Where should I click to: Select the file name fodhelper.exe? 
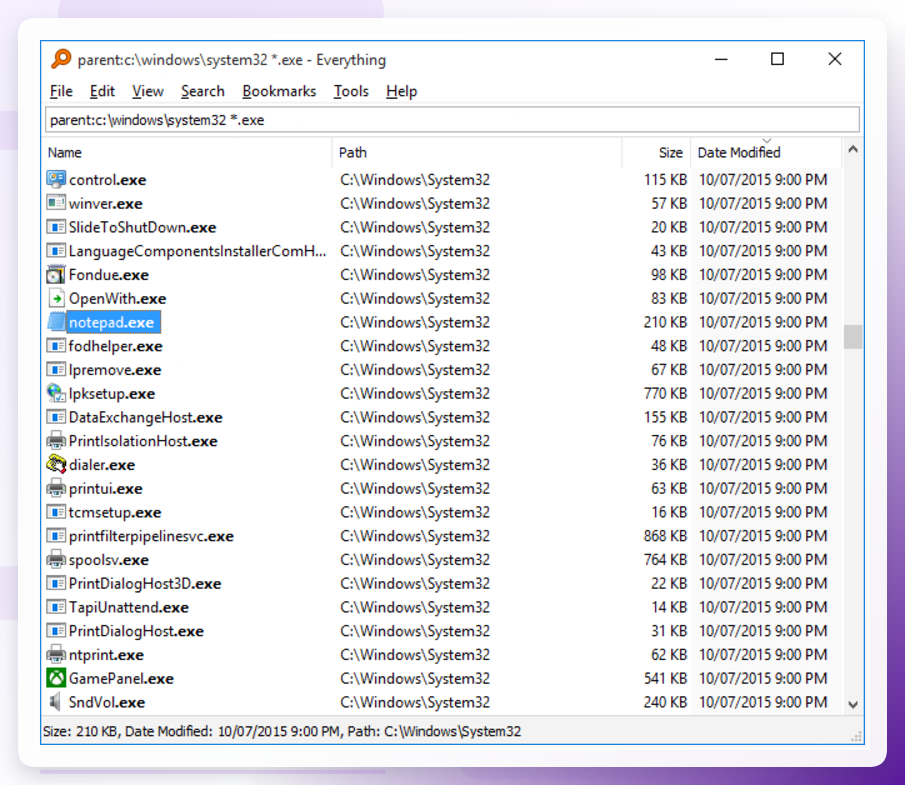tap(115, 346)
